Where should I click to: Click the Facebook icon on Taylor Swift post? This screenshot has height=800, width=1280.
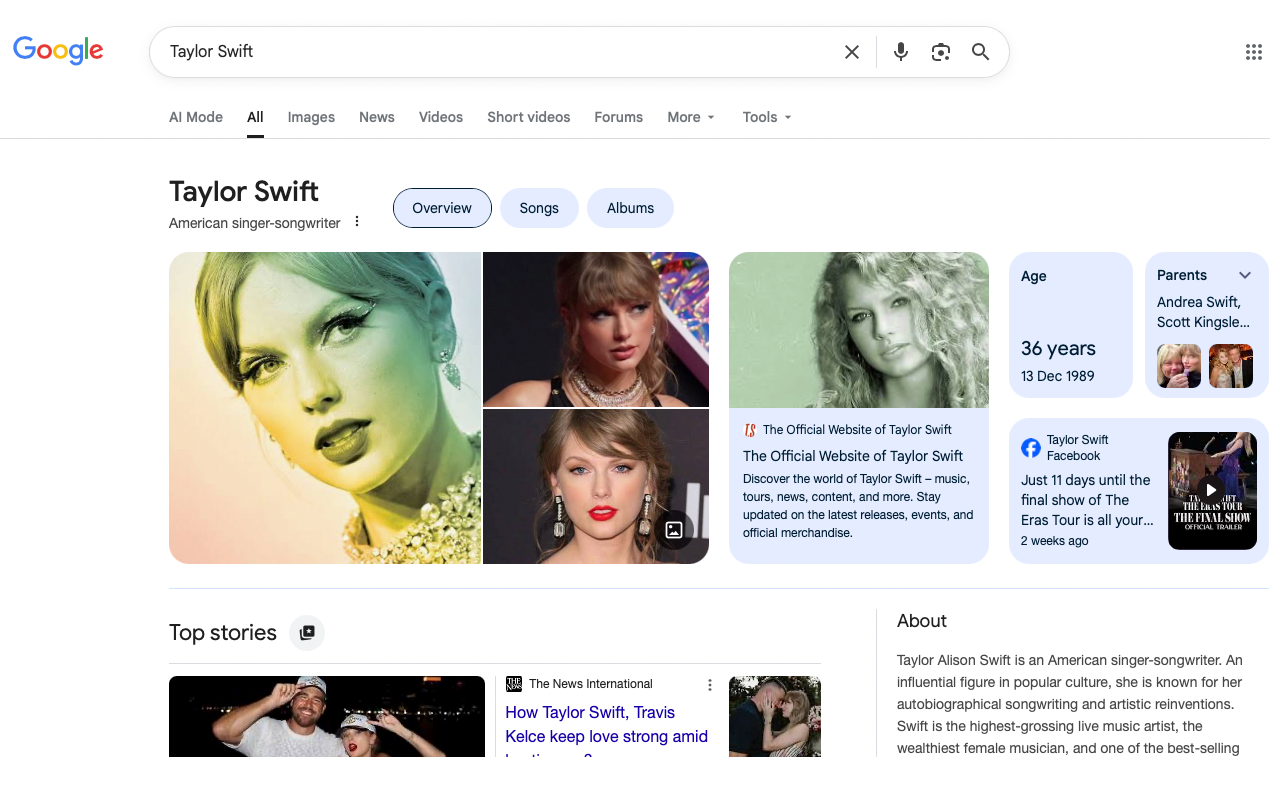click(1031, 447)
